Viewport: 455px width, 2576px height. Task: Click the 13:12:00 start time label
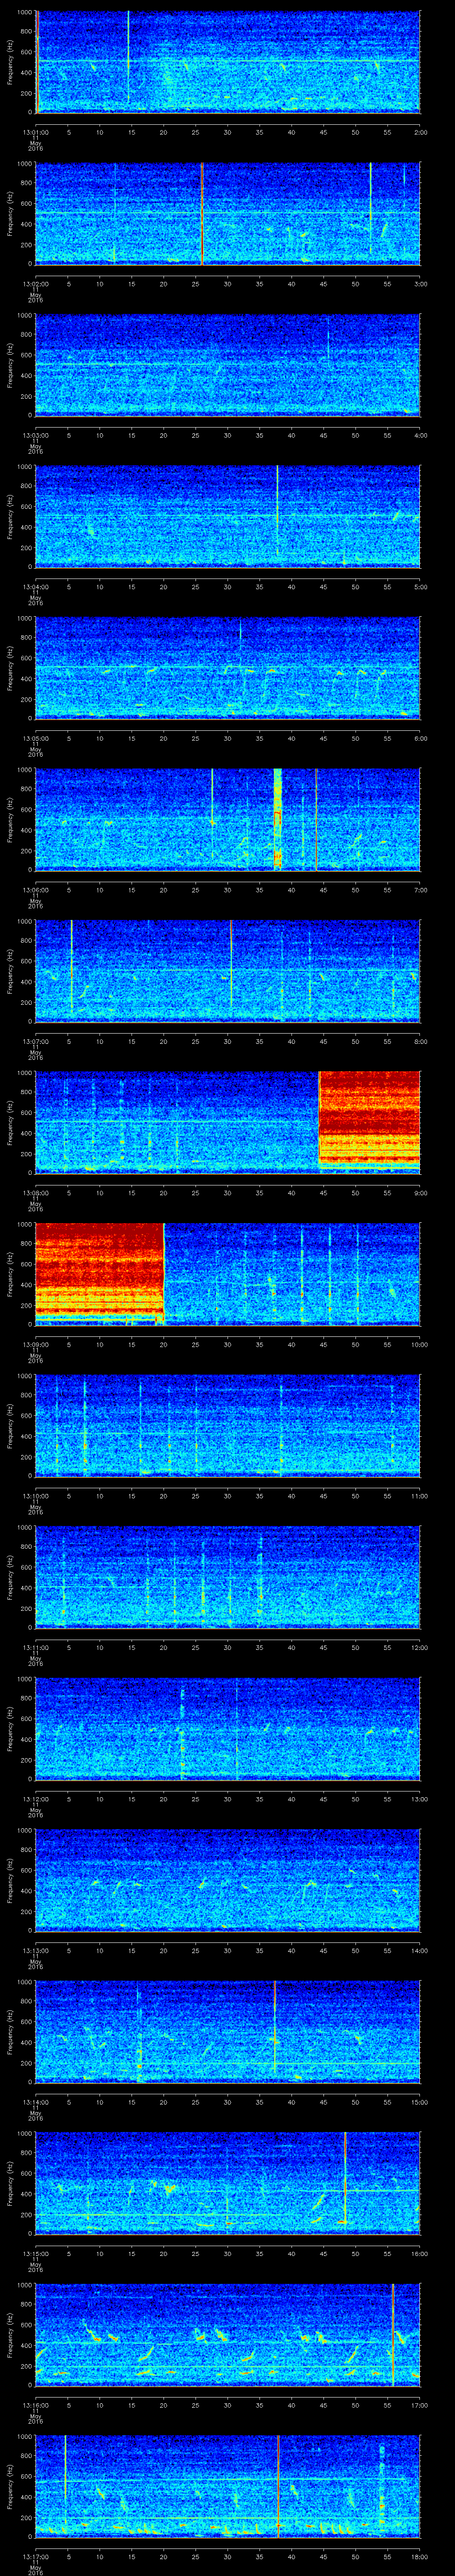35,1799
